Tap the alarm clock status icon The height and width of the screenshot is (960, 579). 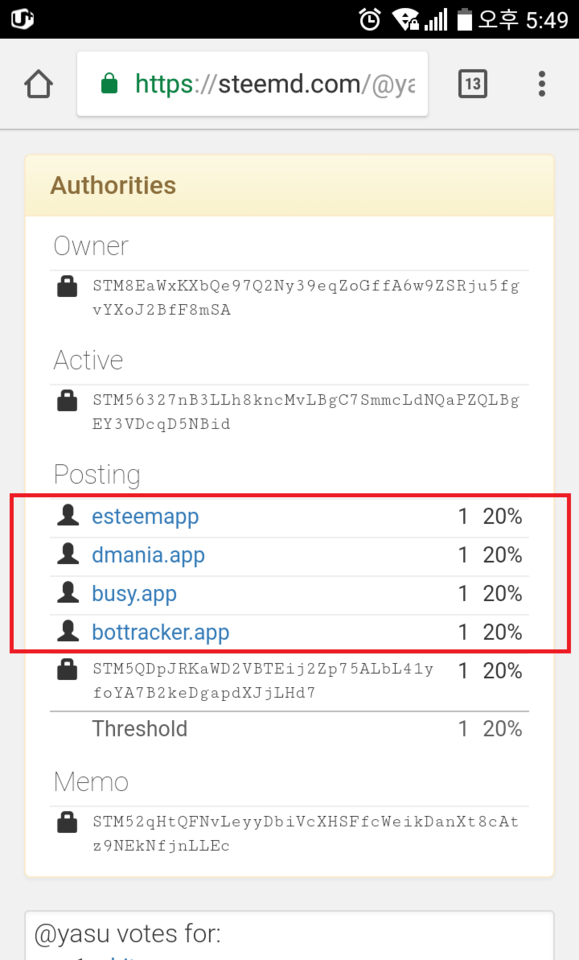[x=370, y=20]
